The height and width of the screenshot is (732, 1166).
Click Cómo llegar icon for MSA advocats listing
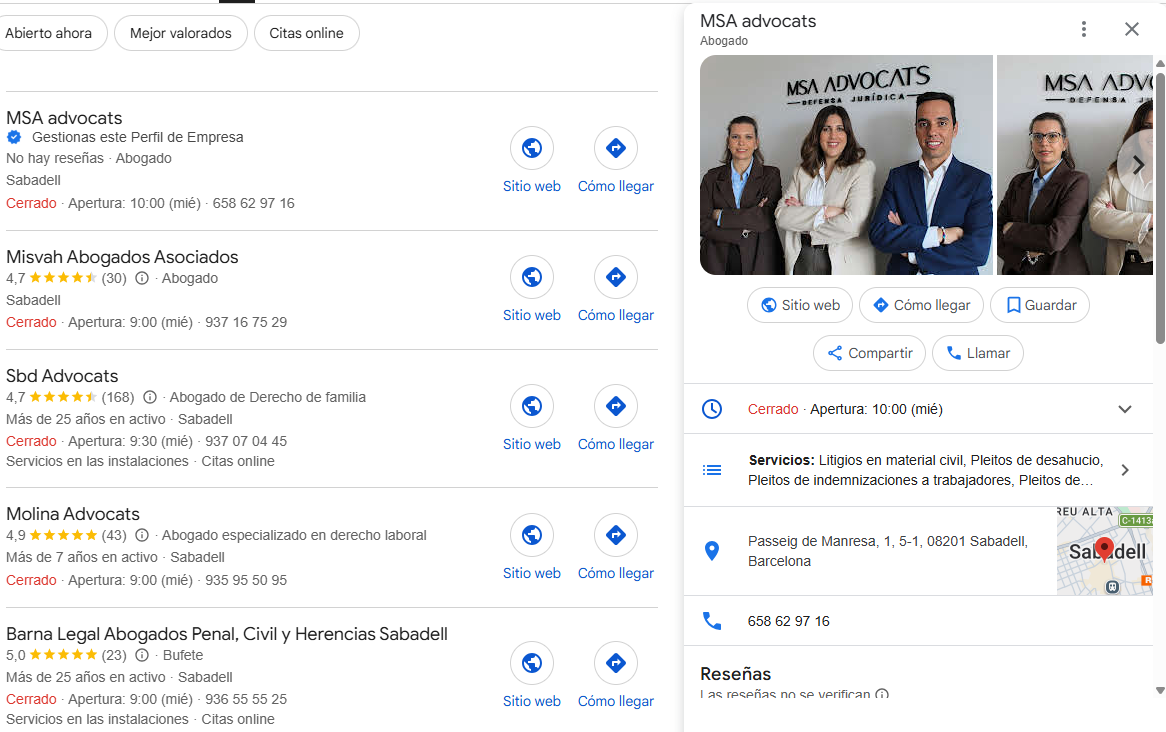pos(616,148)
